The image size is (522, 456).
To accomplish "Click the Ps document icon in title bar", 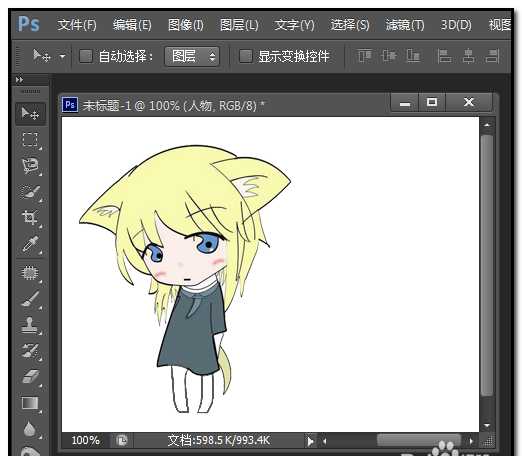I will click(x=70, y=105).
